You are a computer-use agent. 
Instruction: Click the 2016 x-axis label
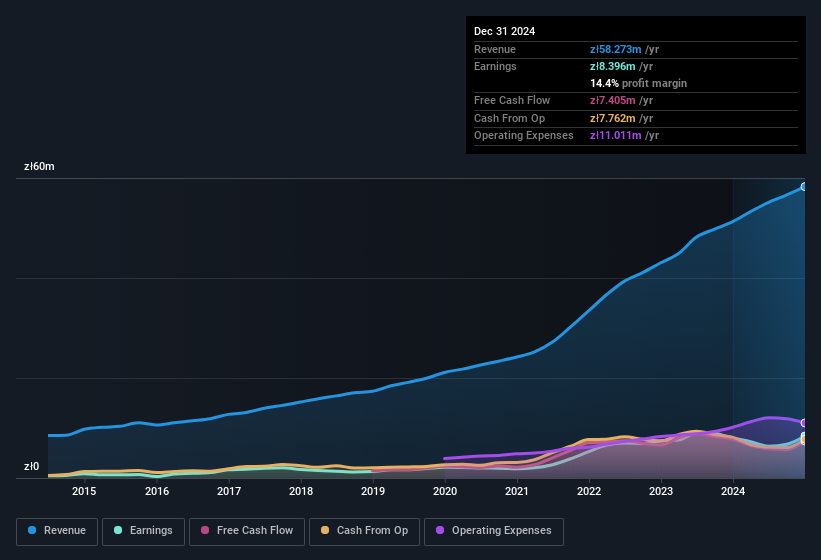point(157,491)
